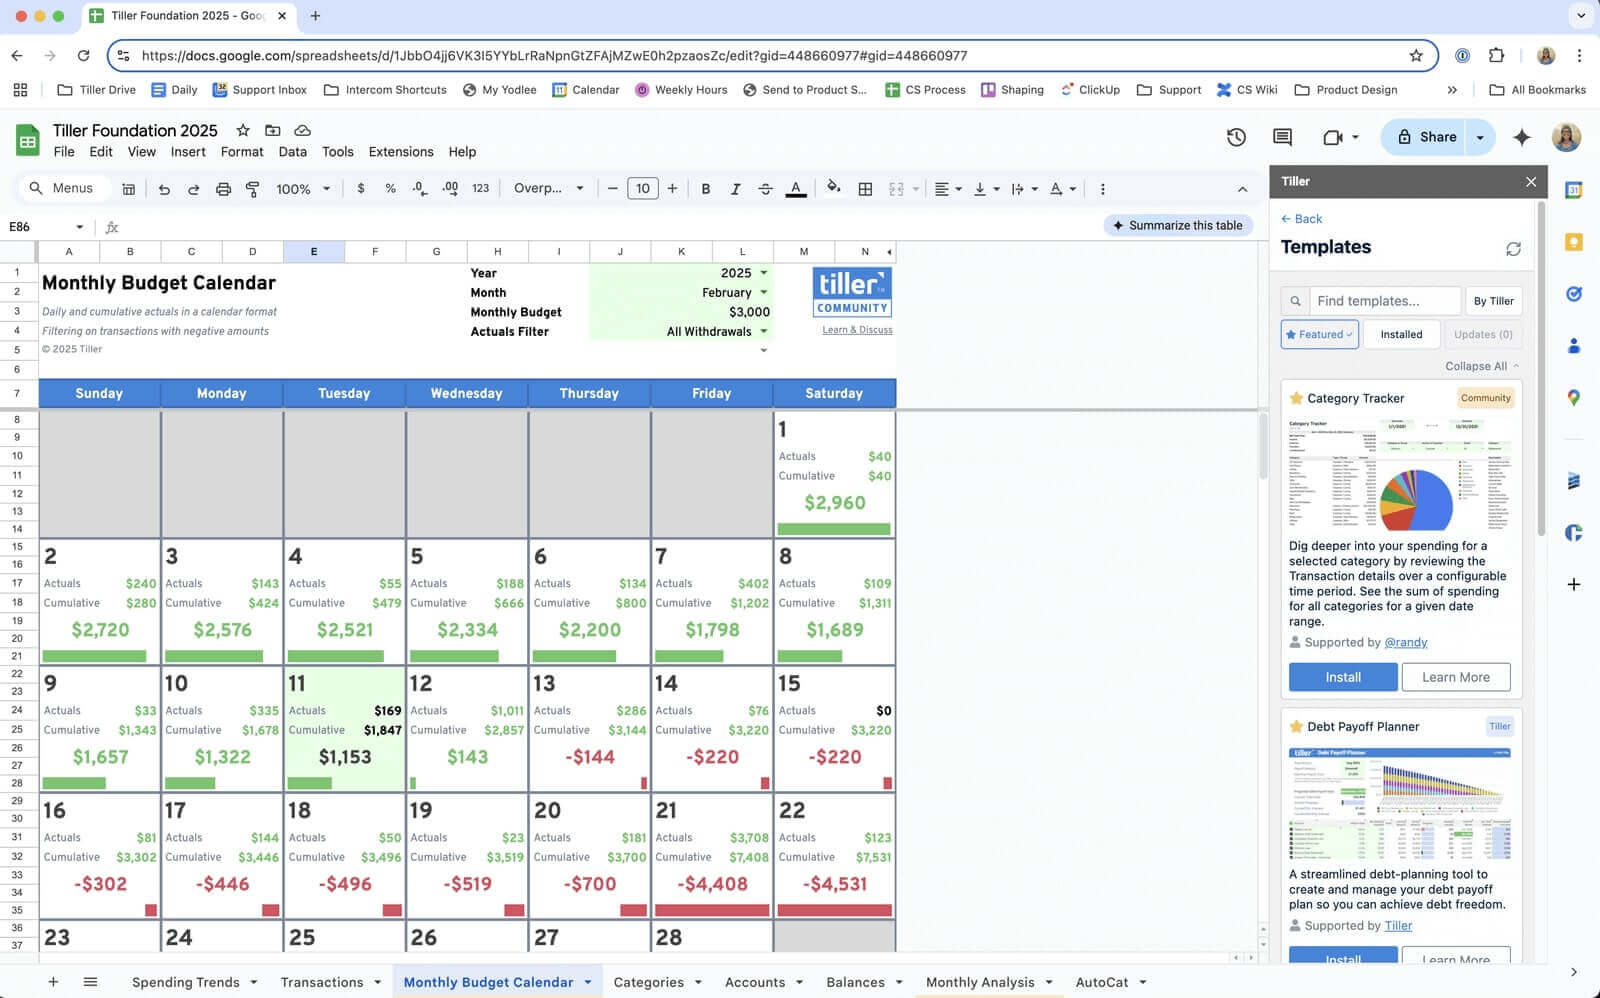The width and height of the screenshot is (1600, 998).
Task: Click the font size 10 field
Action: 642,188
